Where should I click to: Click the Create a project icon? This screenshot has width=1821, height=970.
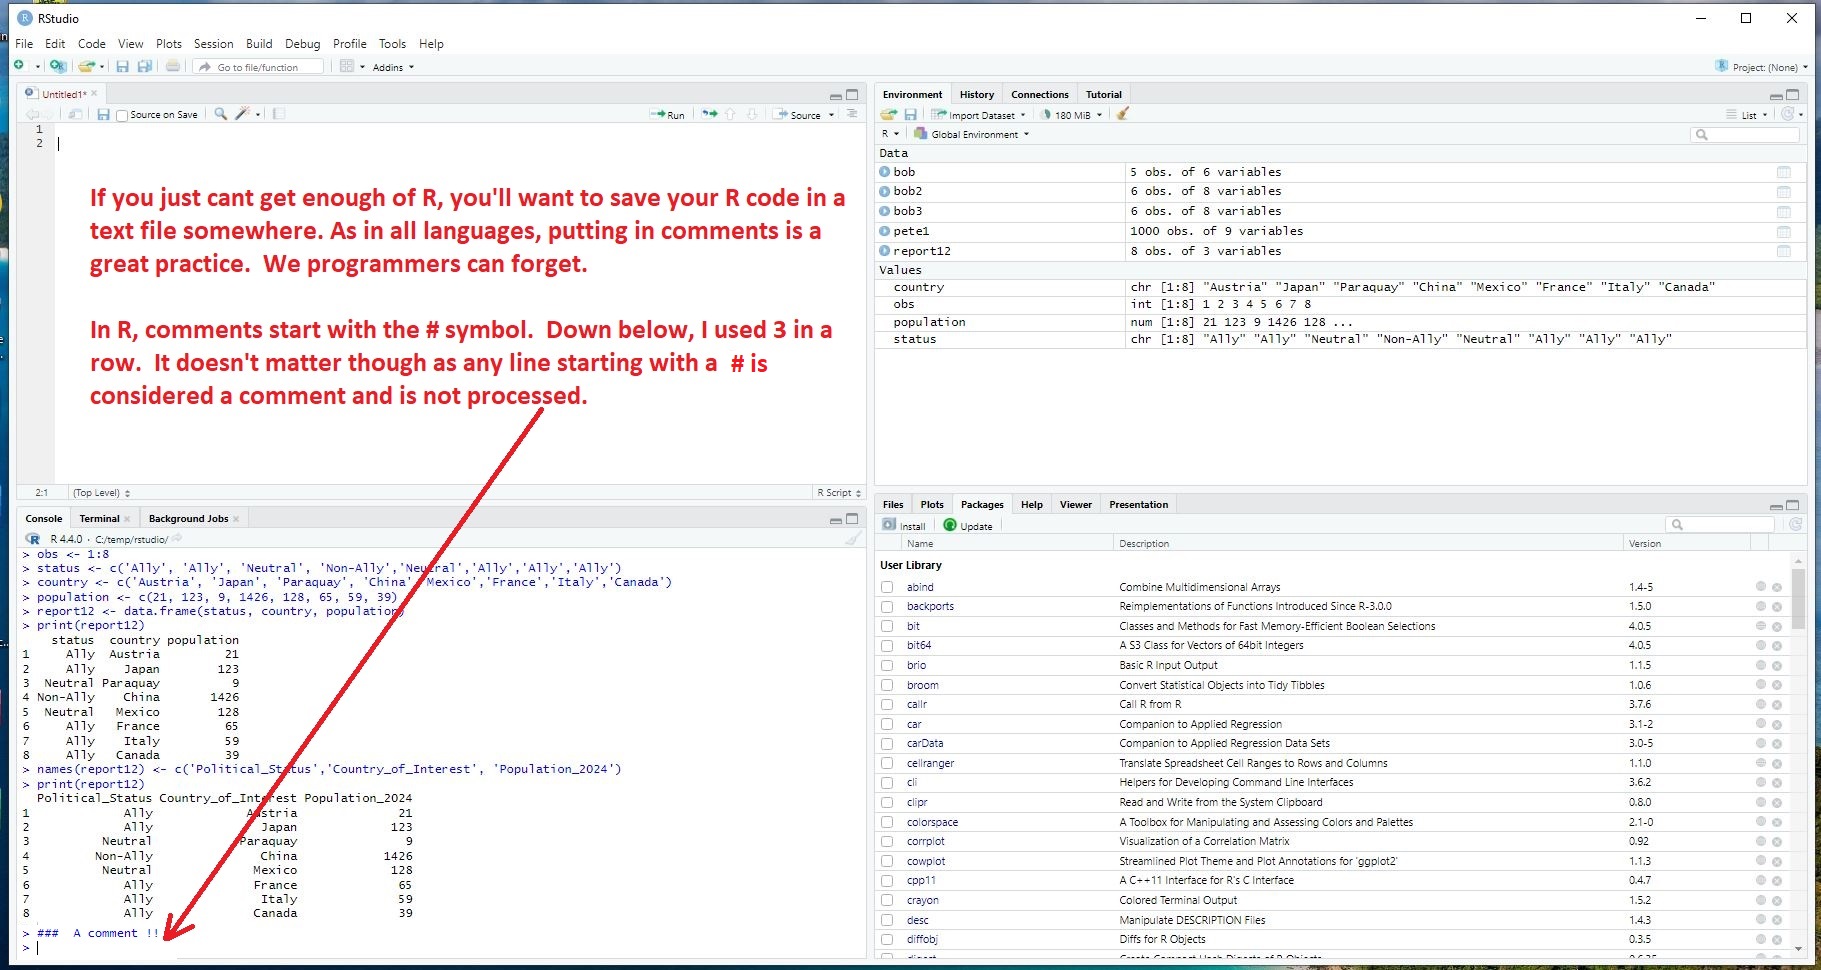click(x=58, y=67)
